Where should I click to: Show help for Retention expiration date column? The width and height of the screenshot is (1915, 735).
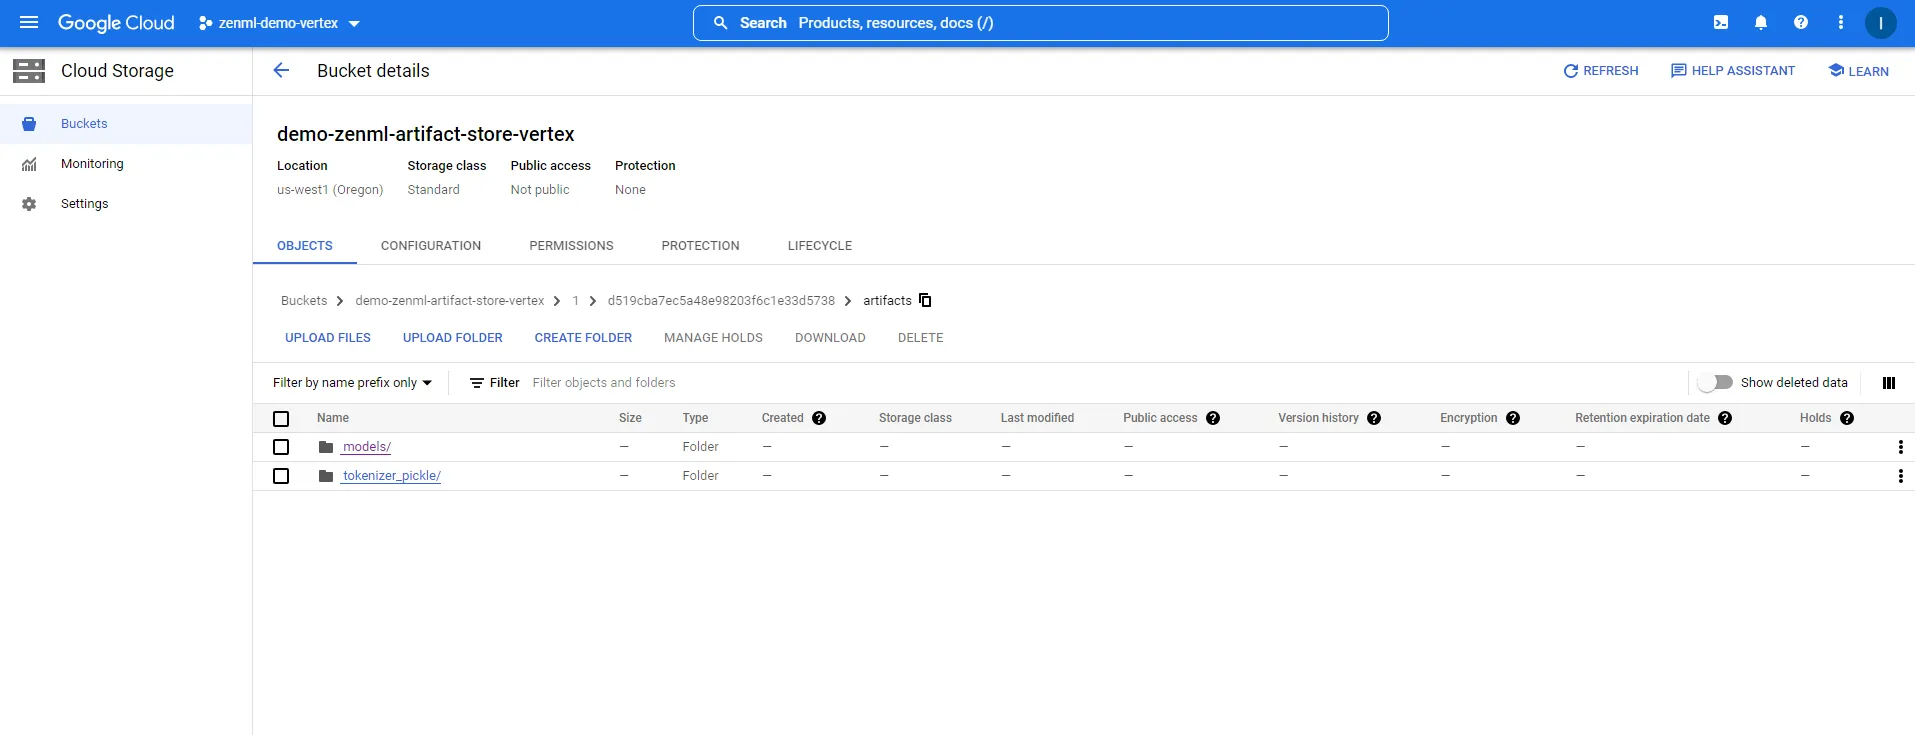(x=1725, y=418)
